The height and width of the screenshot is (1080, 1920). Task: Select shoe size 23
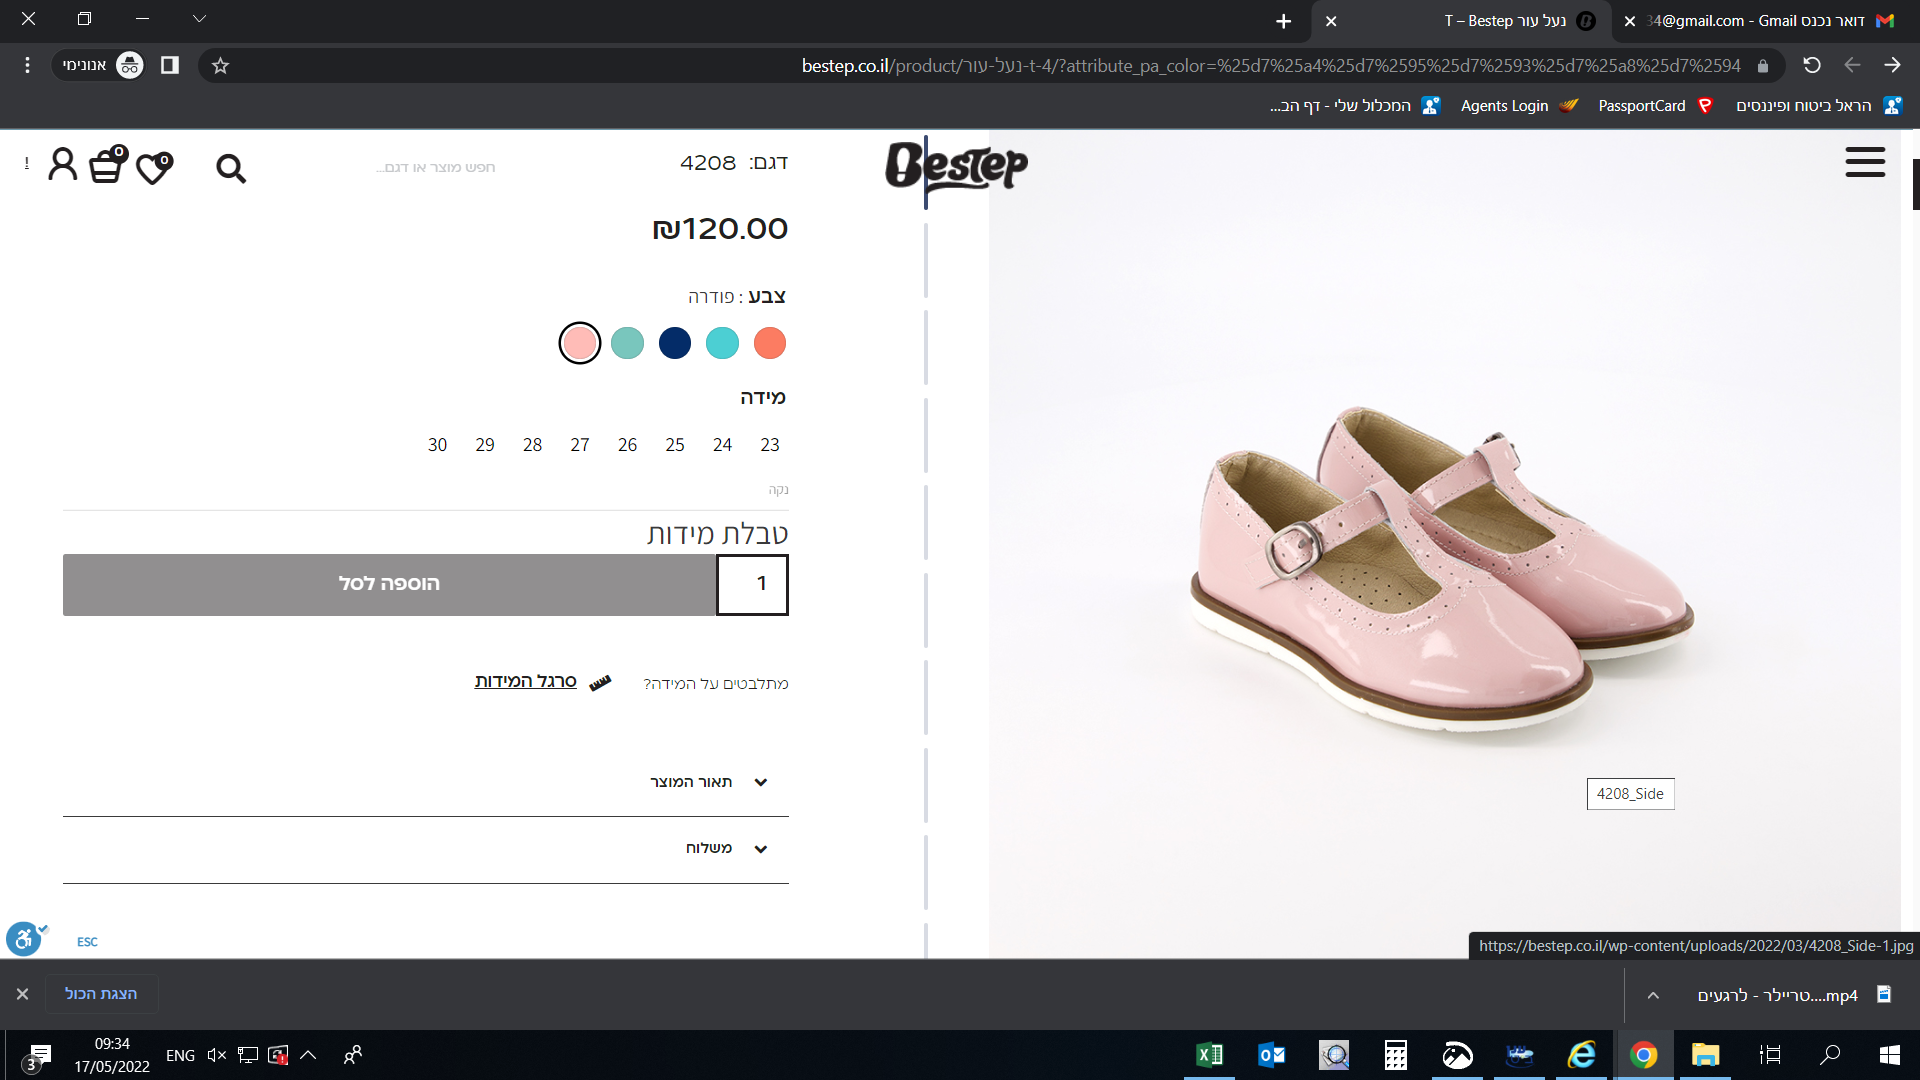tap(770, 445)
